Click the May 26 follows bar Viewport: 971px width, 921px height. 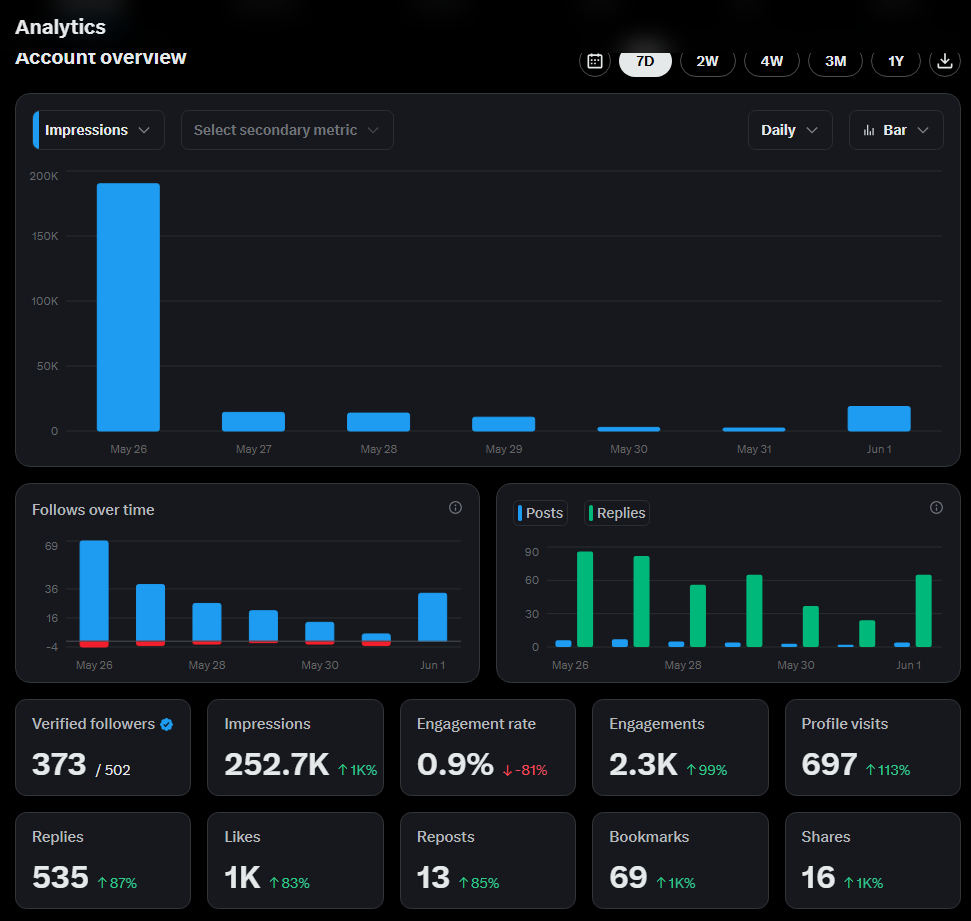click(x=94, y=591)
